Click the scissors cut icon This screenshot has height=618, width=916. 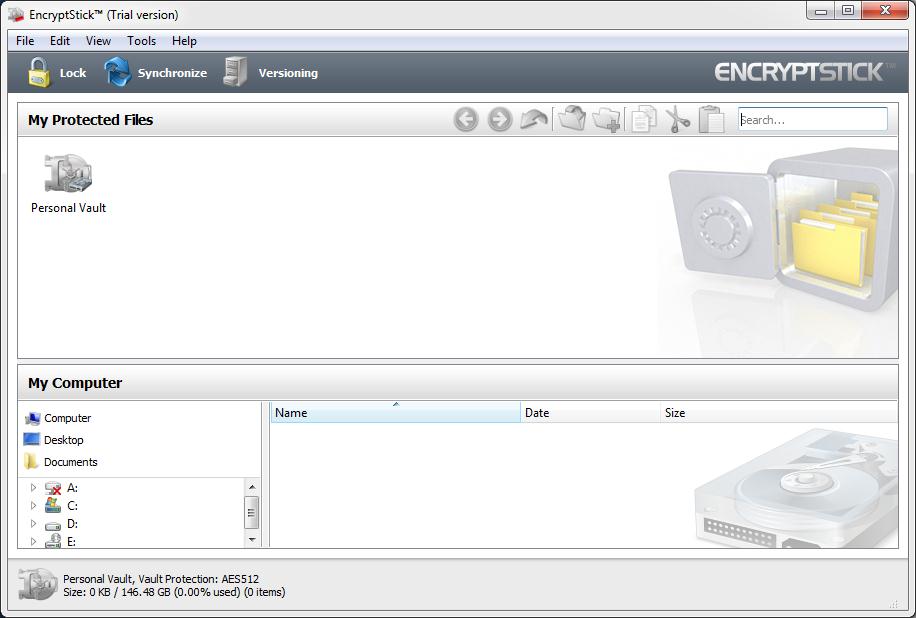tap(677, 119)
